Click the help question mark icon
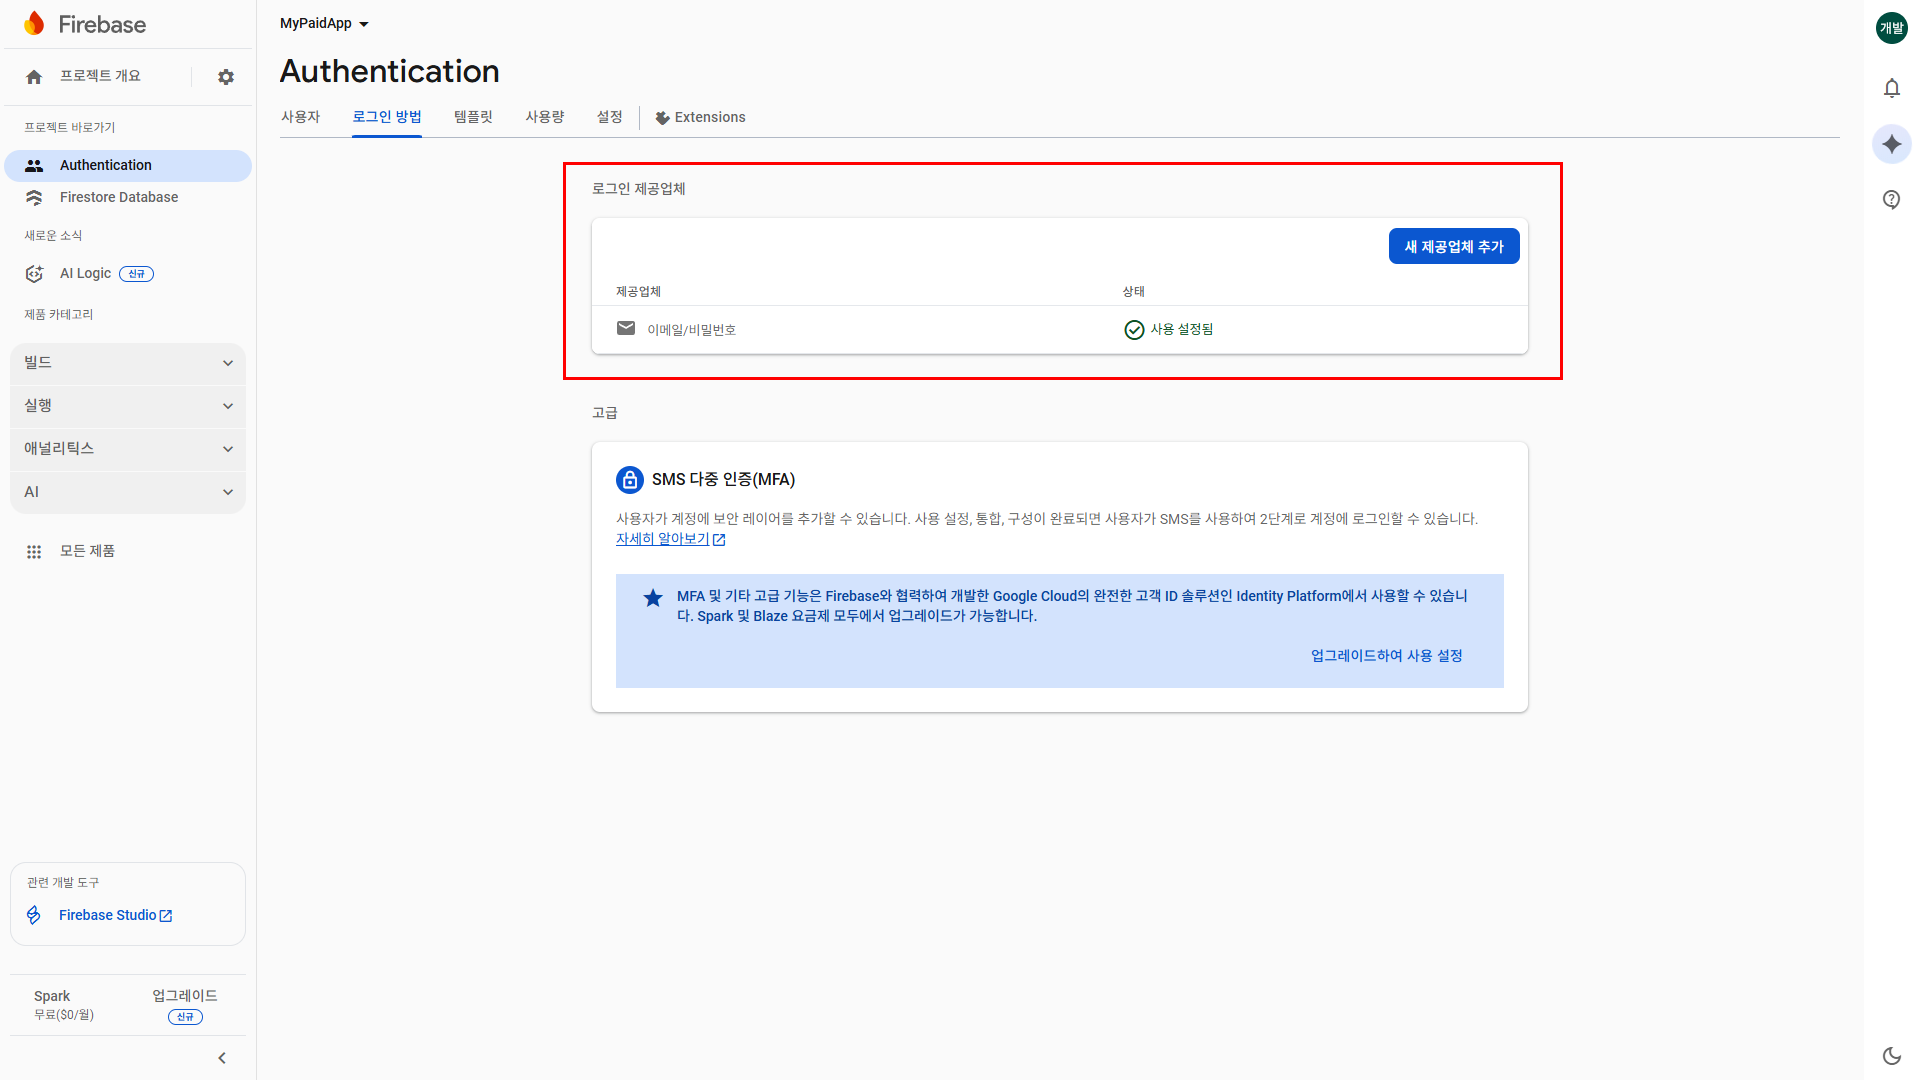 (x=1891, y=200)
